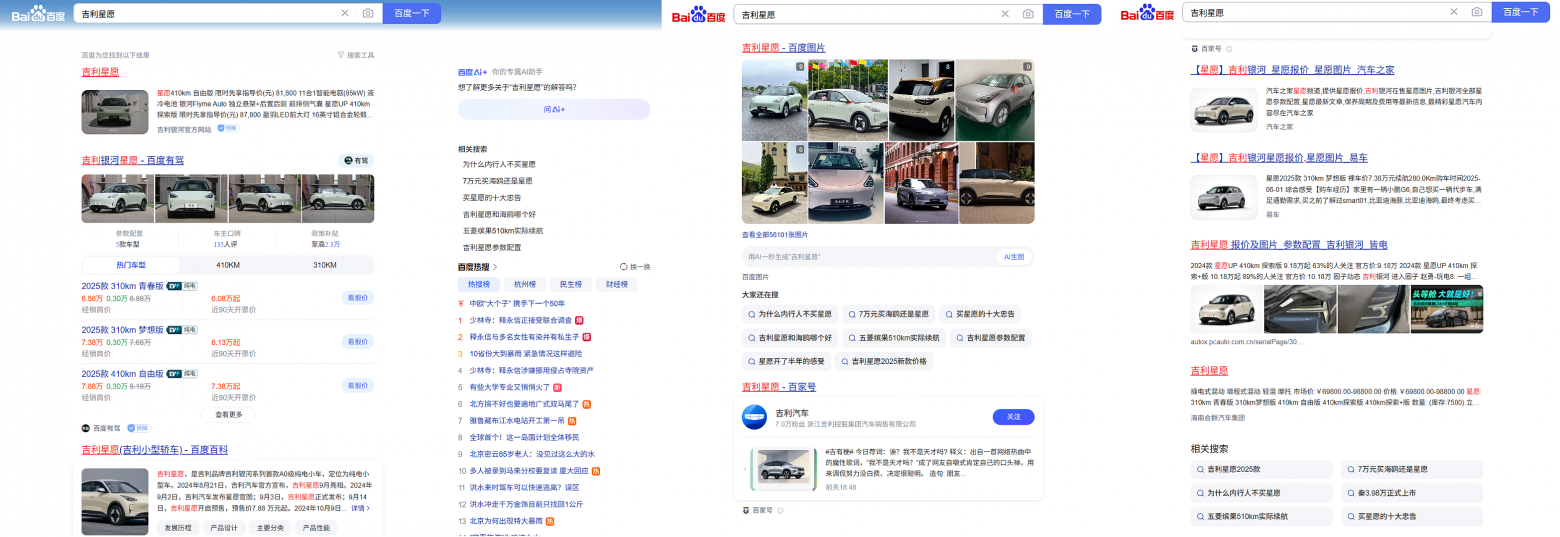Clear the search box in the right panel
This screenshot has width=1560, height=537.
(x=1455, y=12)
